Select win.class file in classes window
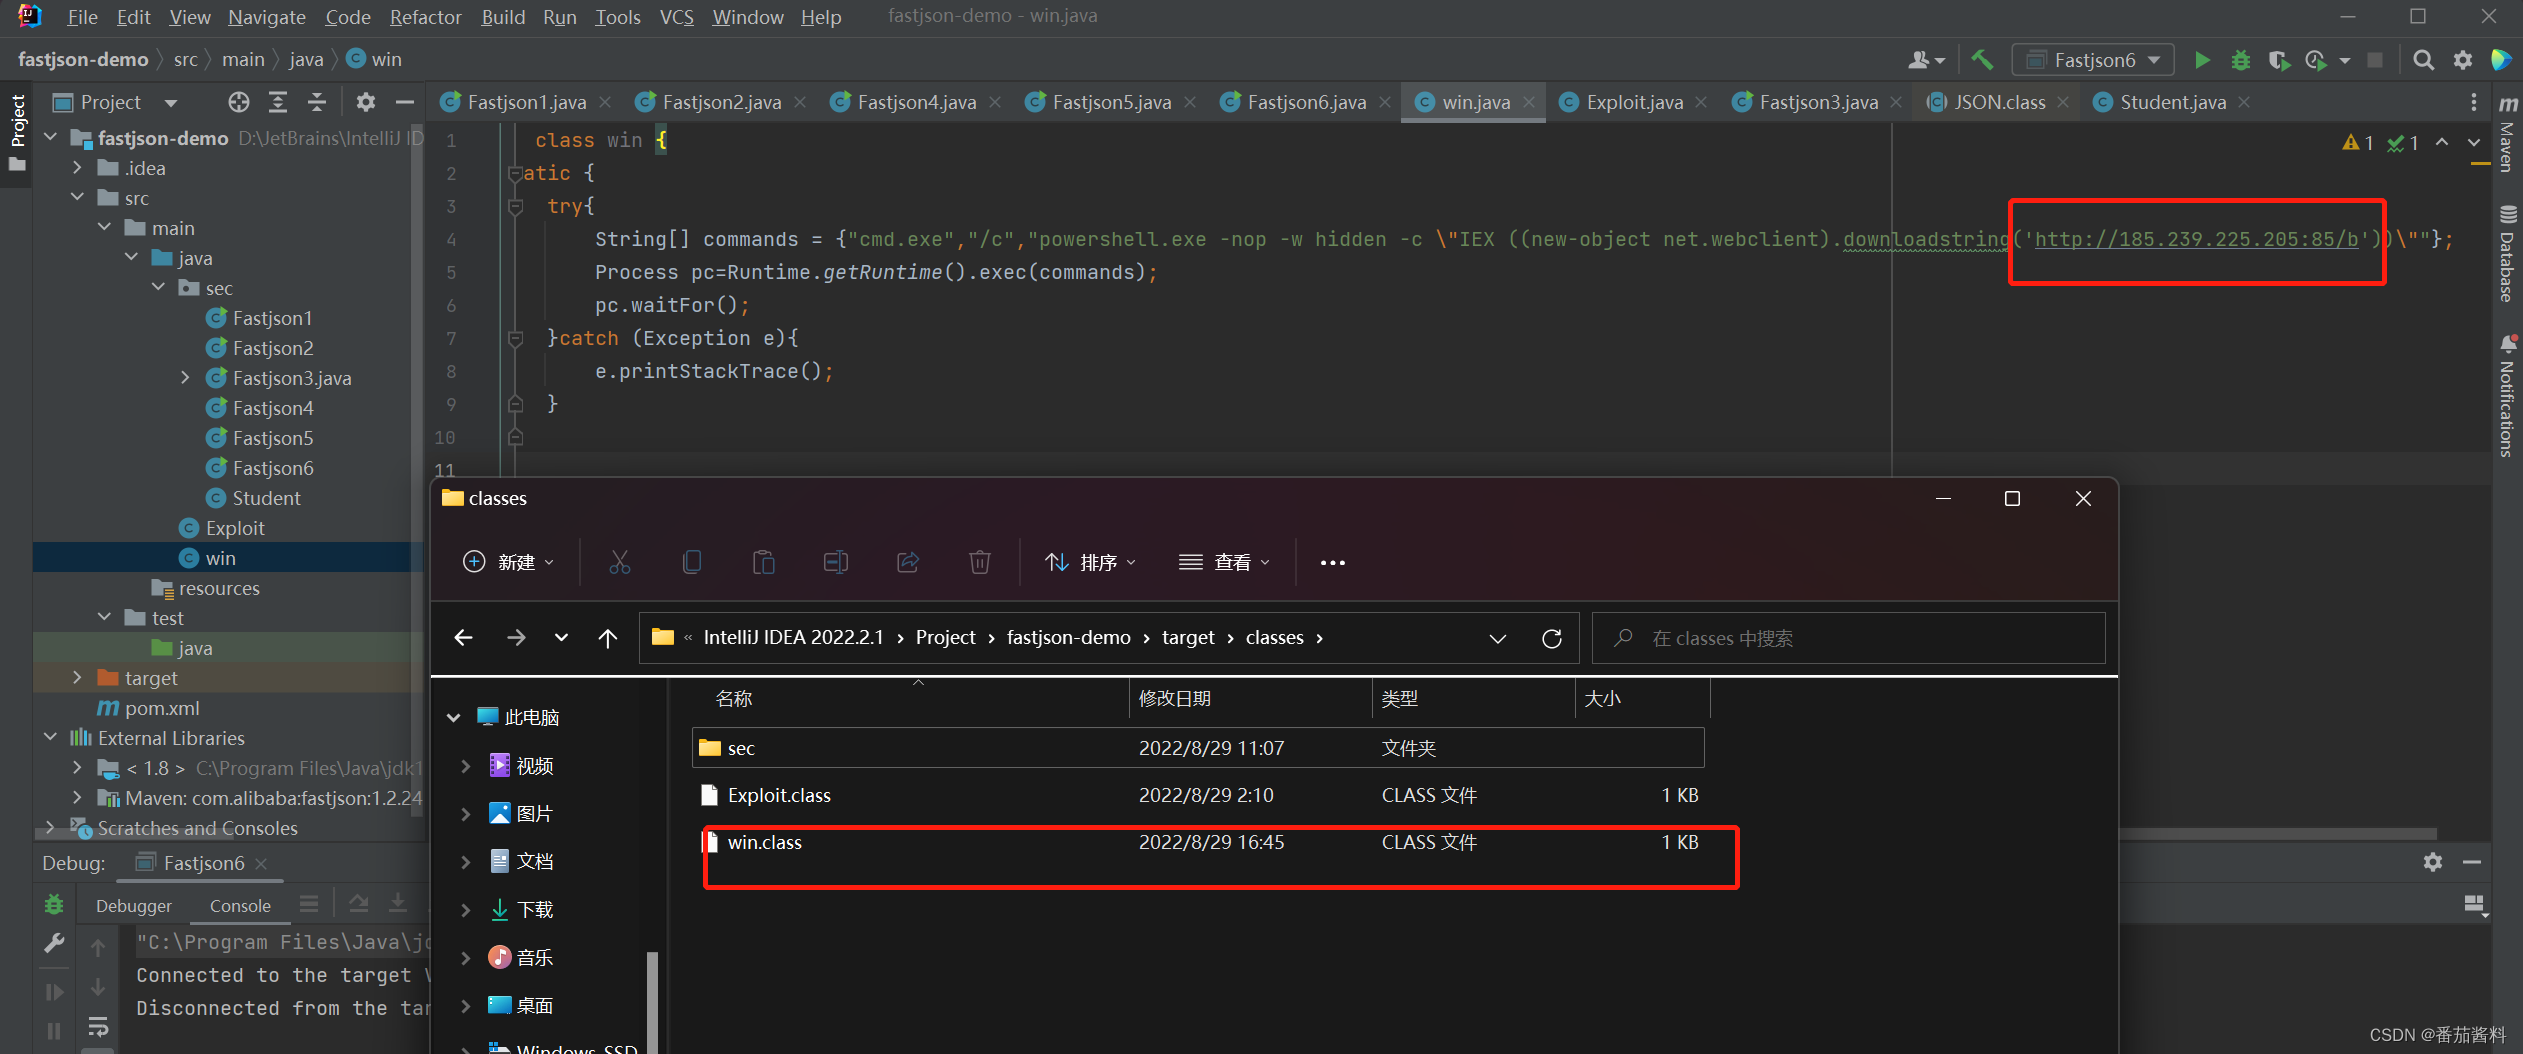The image size is (2523, 1054). click(x=1198, y=842)
